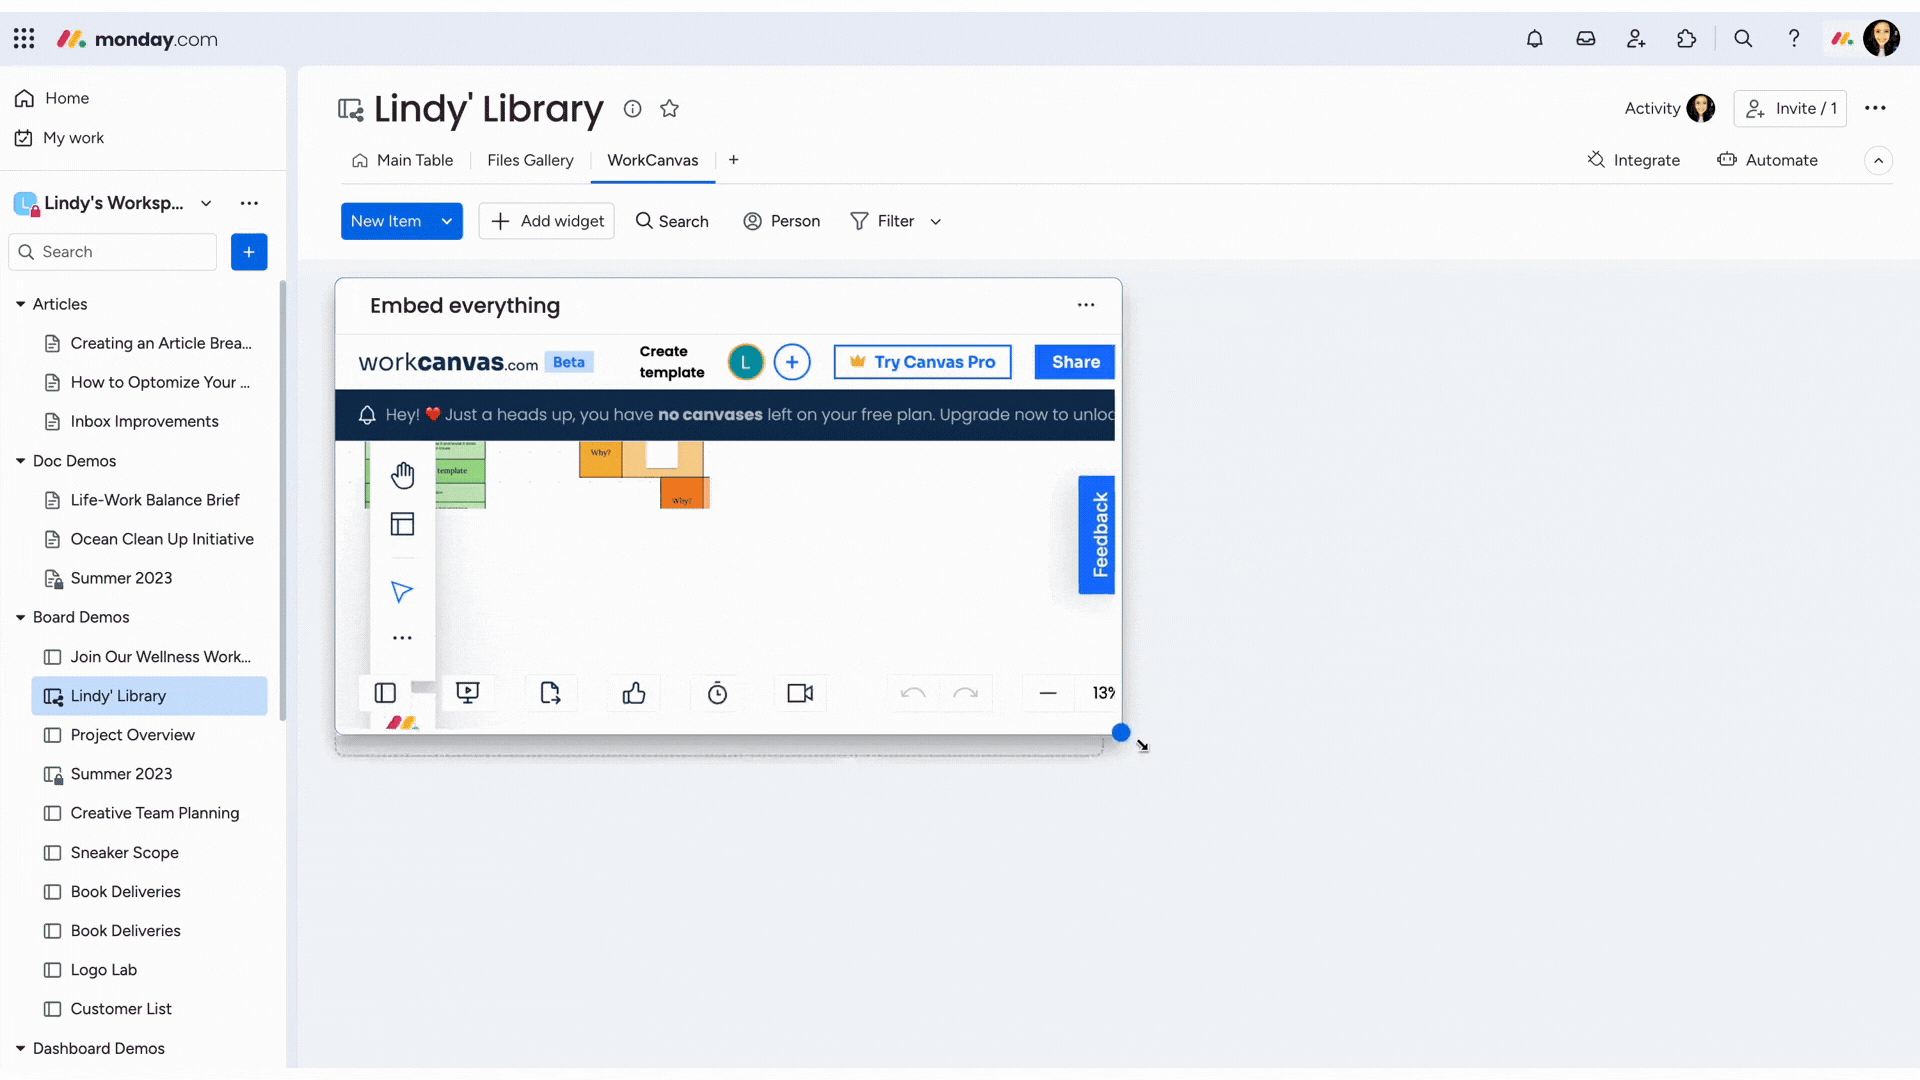This screenshot has height=1080, width=1920.
Task: Open the canvas templates layout tool
Action: [402, 524]
